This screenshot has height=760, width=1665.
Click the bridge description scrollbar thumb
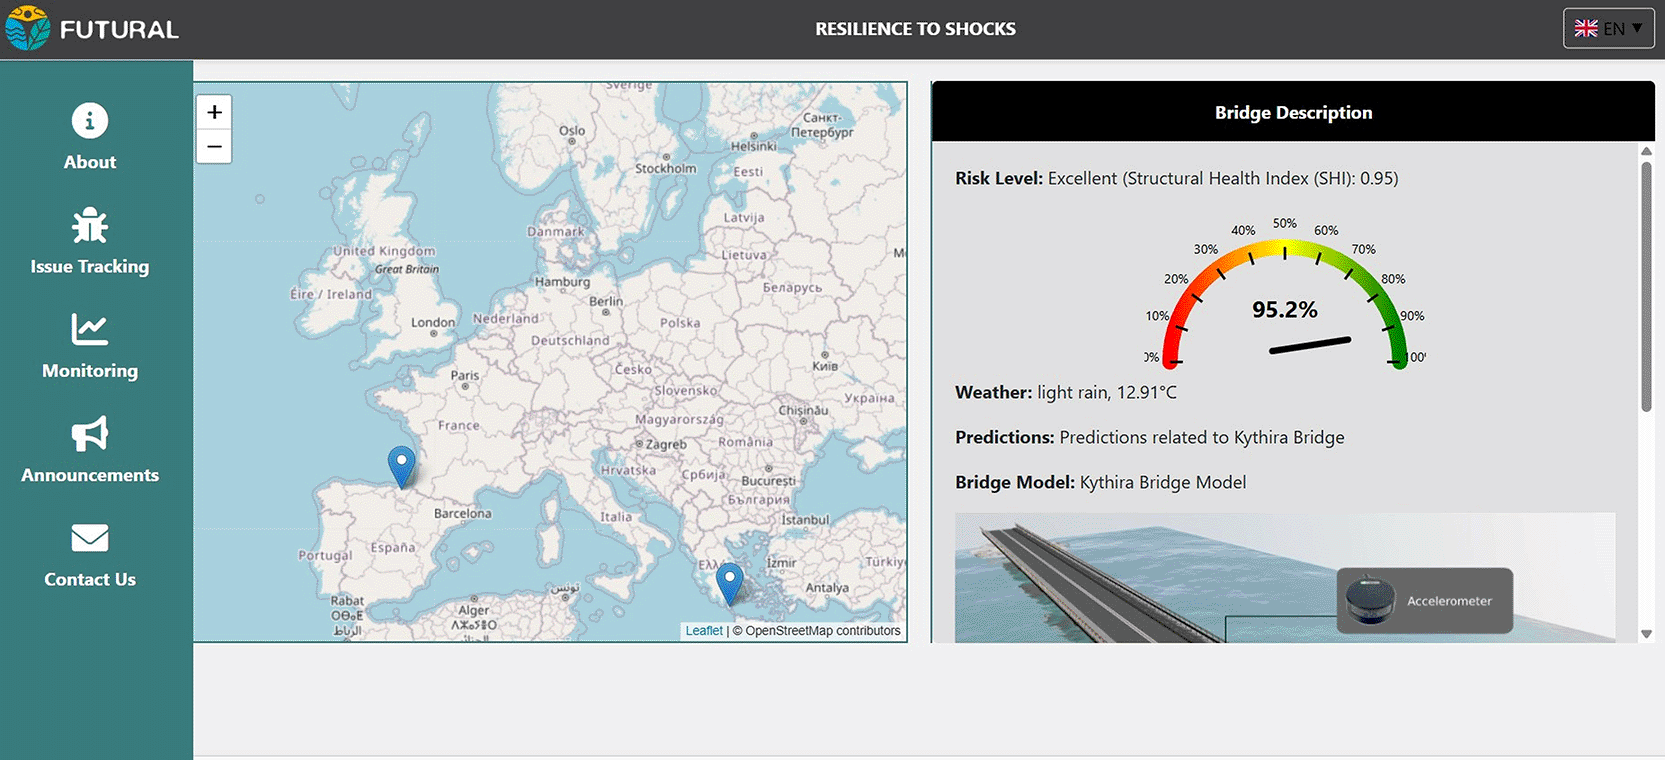[x=1646, y=286]
